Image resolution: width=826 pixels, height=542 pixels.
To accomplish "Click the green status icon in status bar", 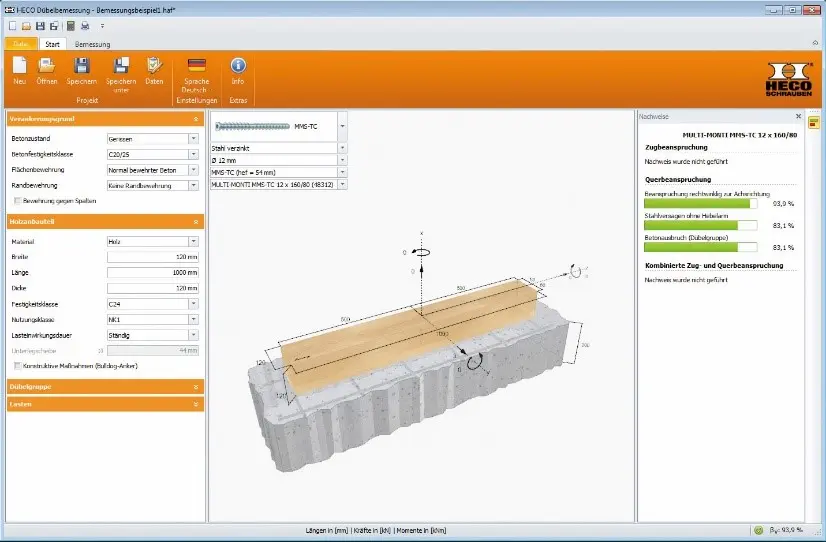I will (x=758, y=530).
